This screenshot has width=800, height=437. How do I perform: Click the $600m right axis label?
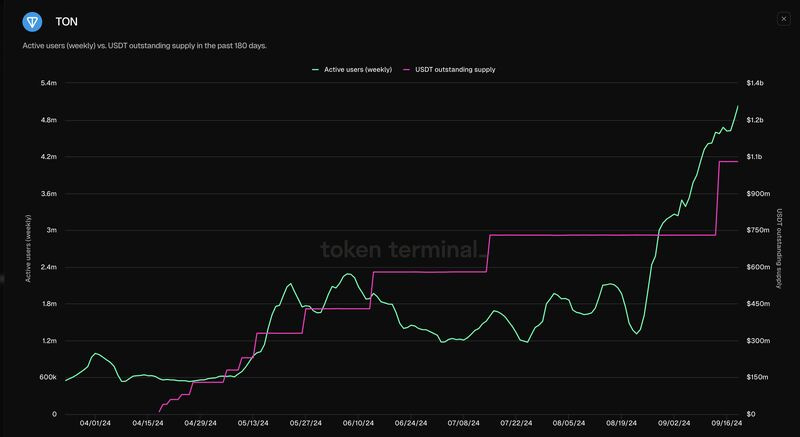pyautogui.click(x=758, y=267)
